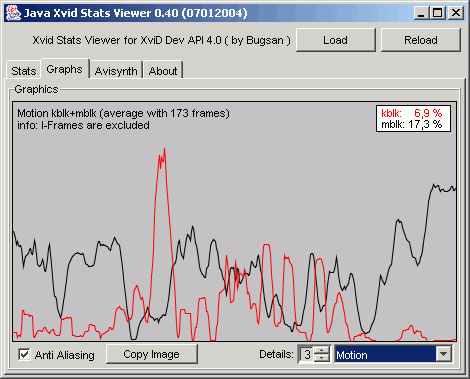Image resolution: width=470 pixels, height=379 pixels.
Task: Decrease Details value with down arrow
Action: [x=322, y=358]
